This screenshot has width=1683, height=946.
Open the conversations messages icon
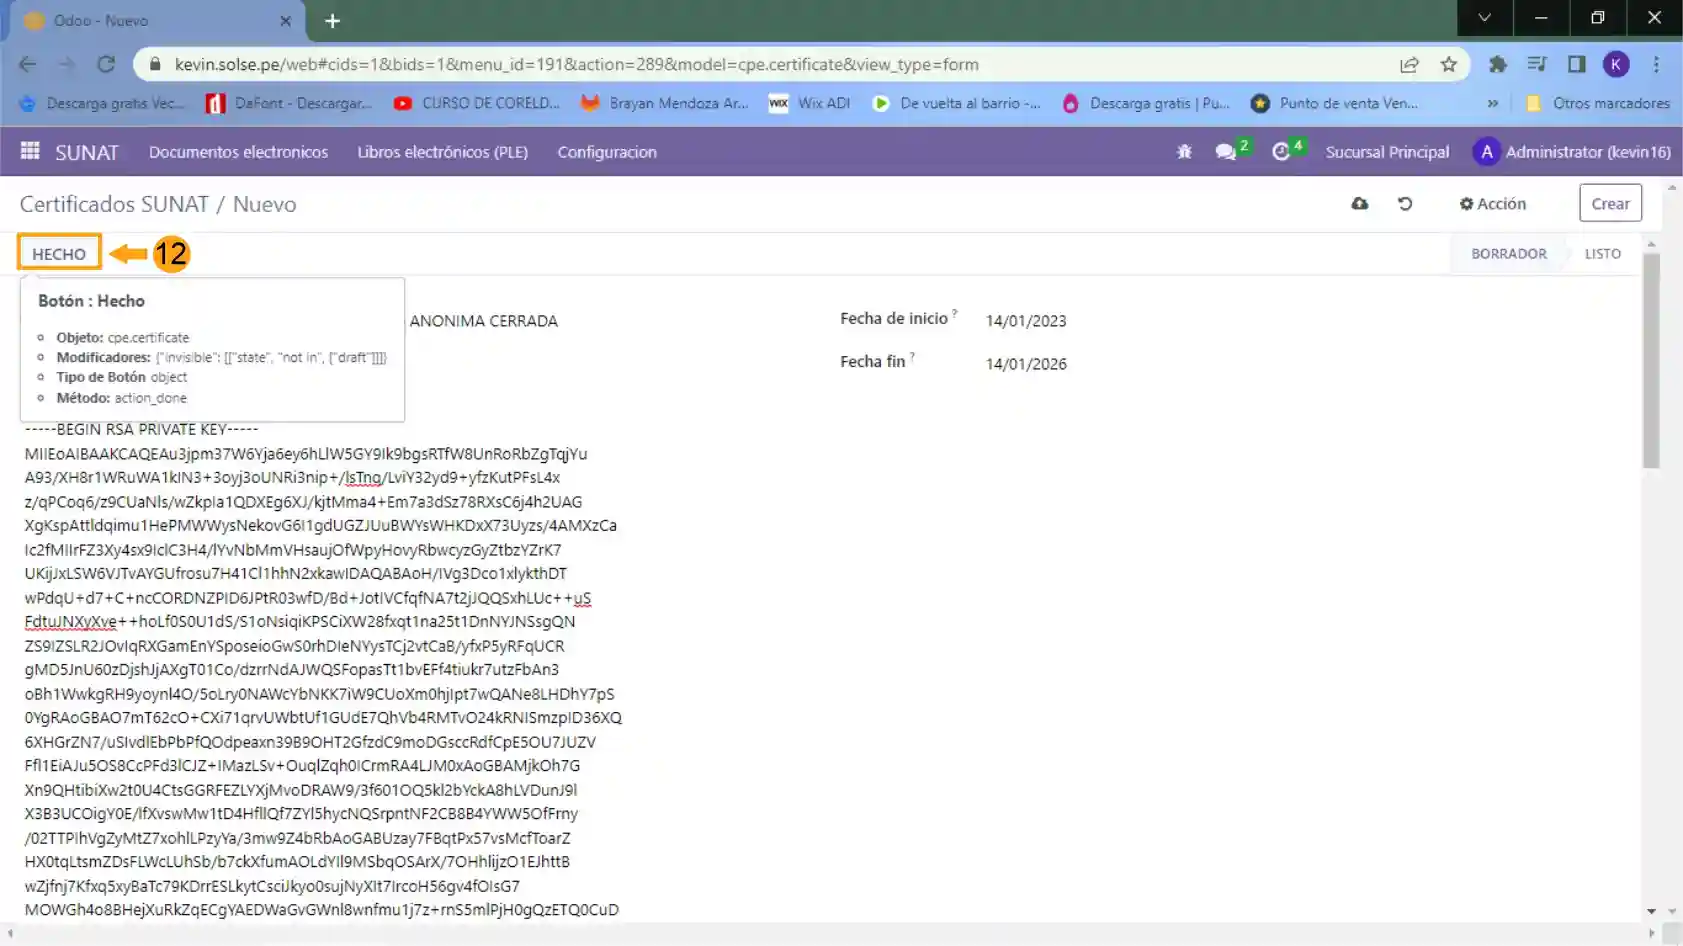click(1225, 152)
